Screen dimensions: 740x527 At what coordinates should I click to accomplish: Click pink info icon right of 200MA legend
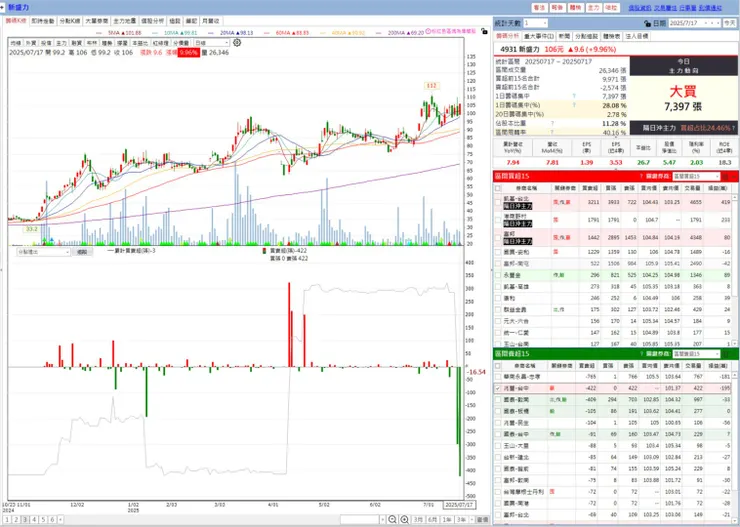click(x=429, y=32)
